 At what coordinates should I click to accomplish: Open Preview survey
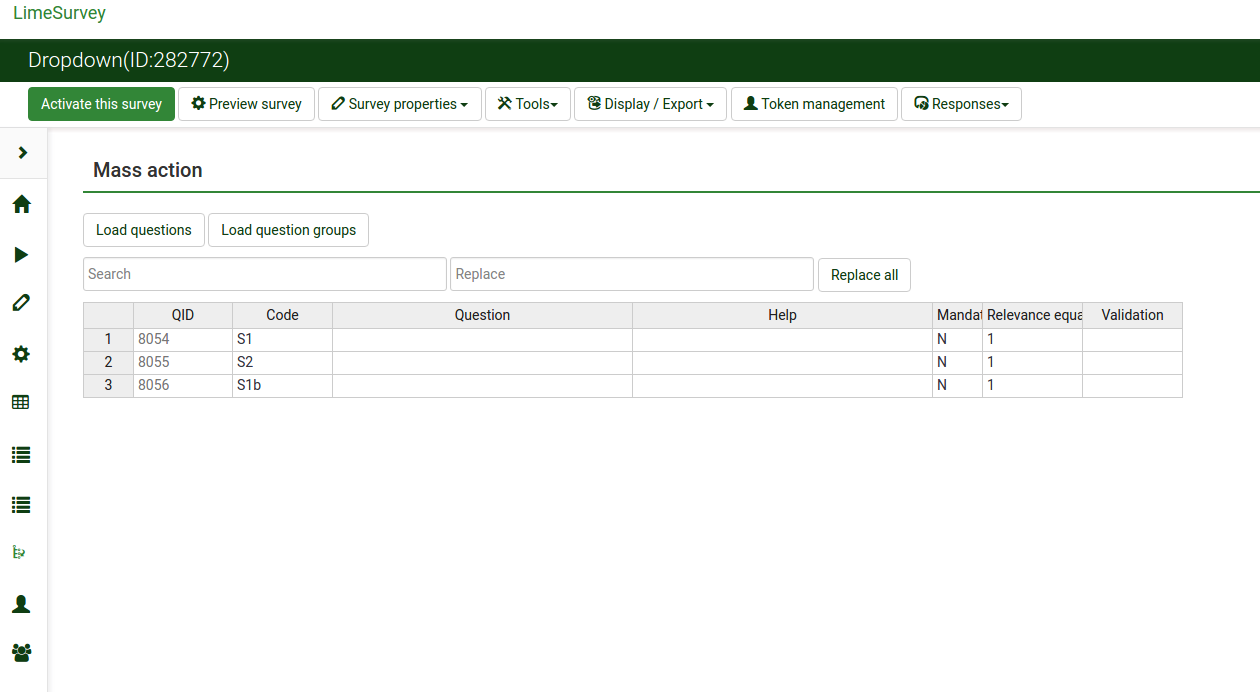(246, 104)
